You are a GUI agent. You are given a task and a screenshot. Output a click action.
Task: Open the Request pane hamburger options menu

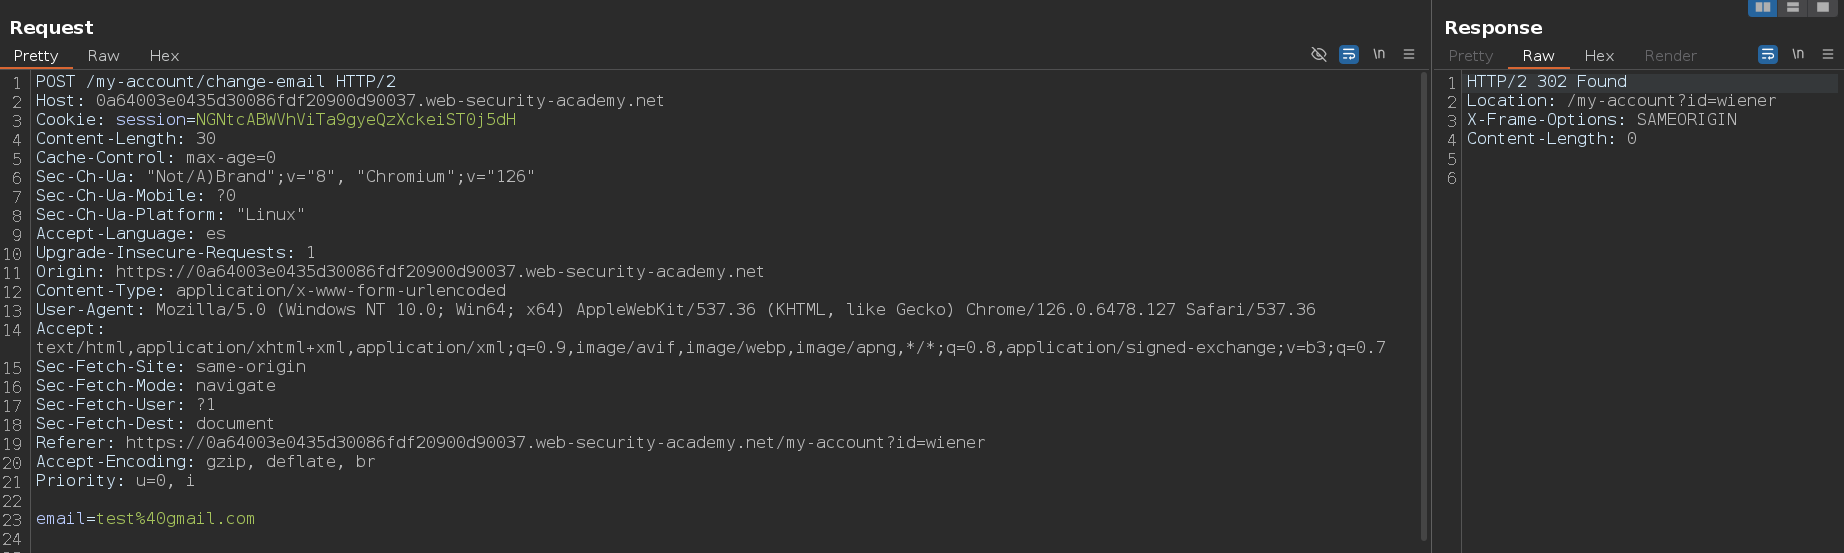click(1409, 54)
